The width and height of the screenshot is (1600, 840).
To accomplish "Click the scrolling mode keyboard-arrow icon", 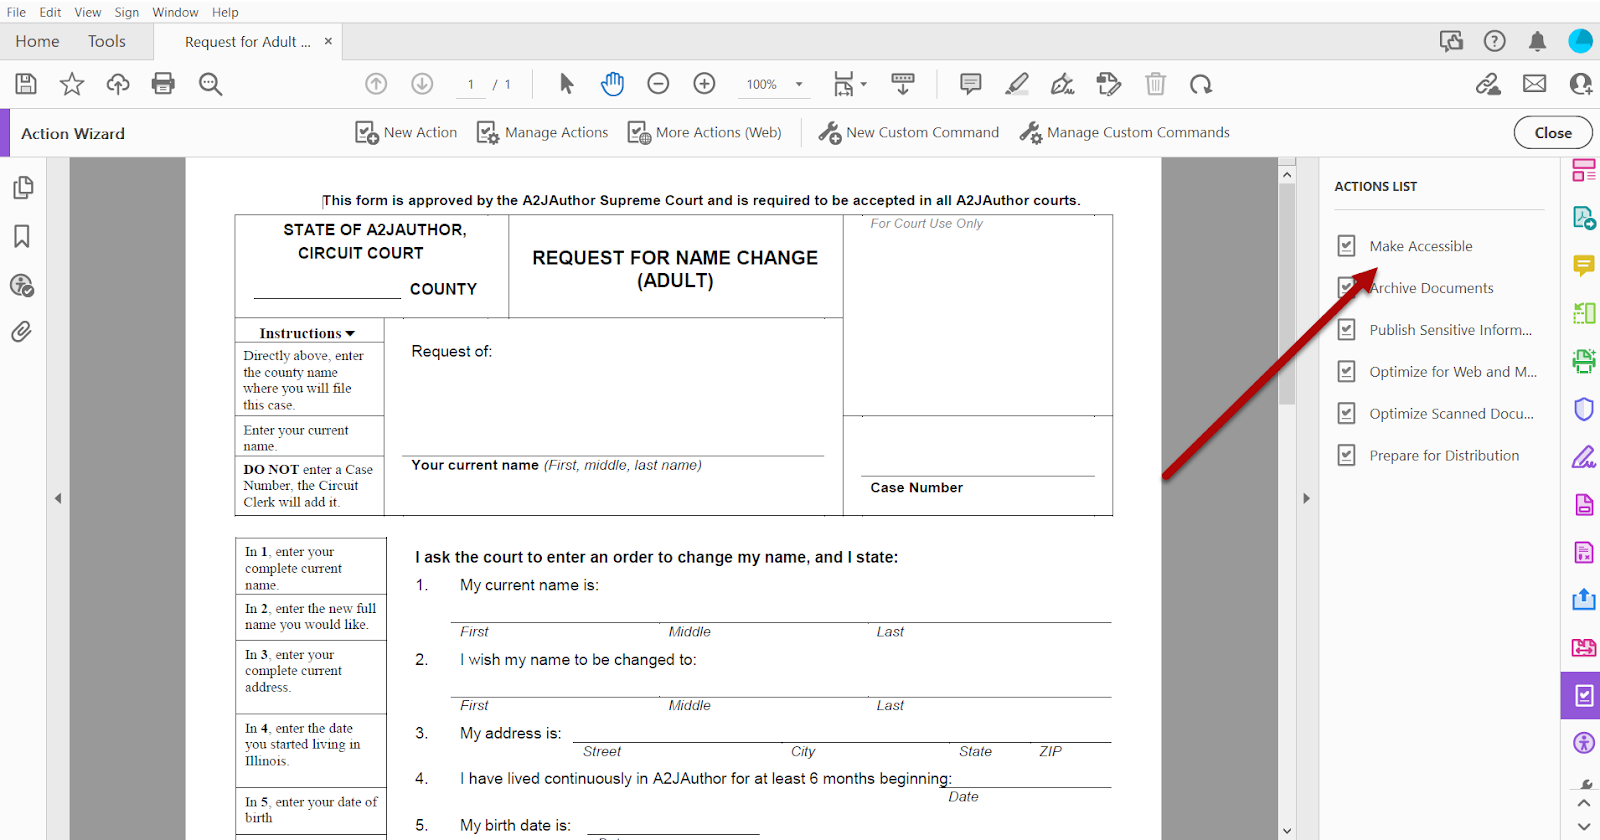I will coord(903,84).
